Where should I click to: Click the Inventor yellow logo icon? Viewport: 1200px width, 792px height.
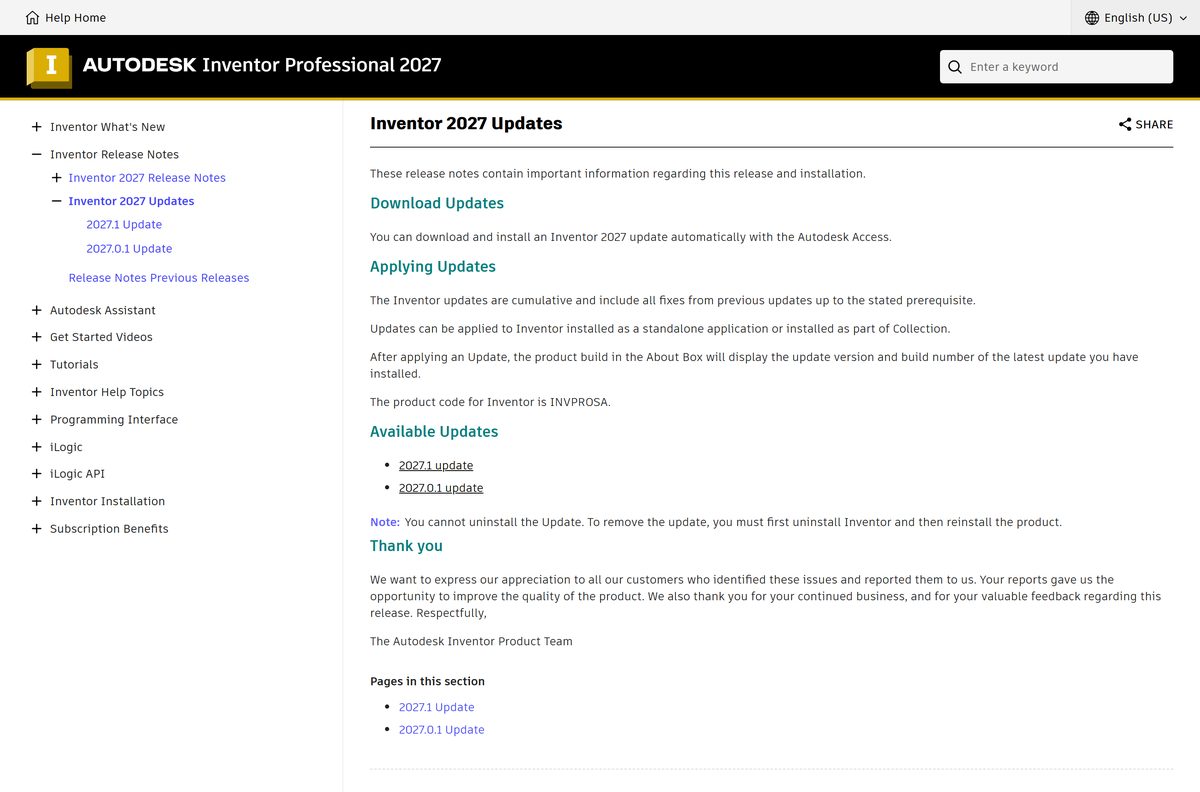click(x=49, y=66)
